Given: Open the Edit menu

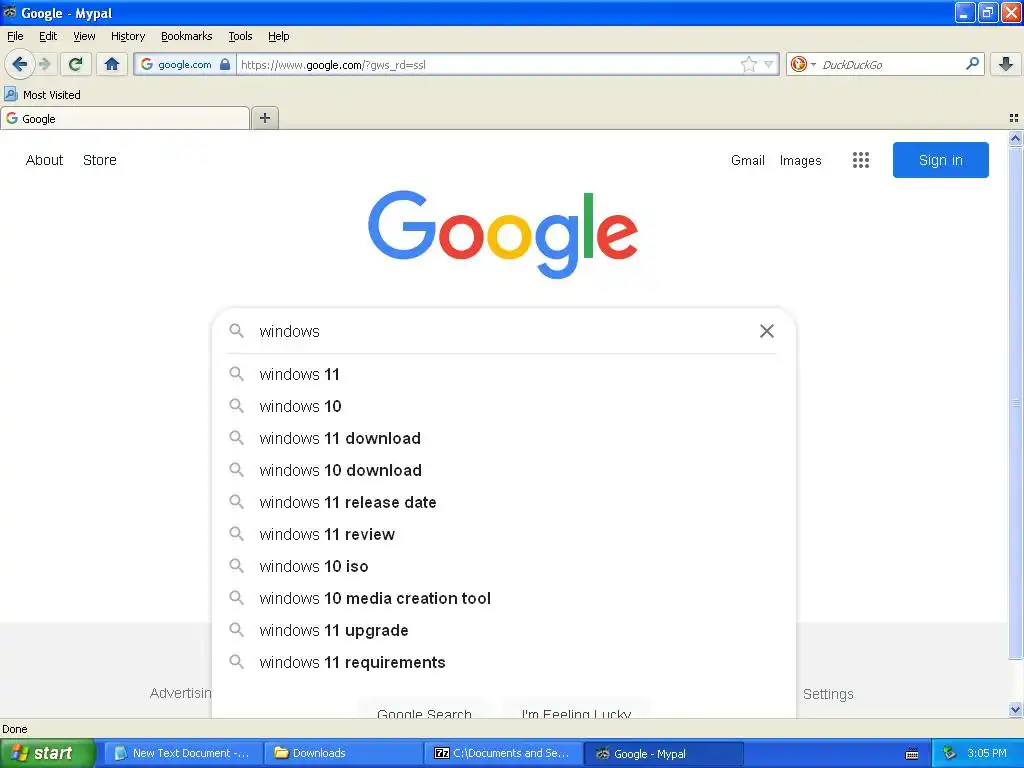Looking at the screenshot, I should 48,36.
